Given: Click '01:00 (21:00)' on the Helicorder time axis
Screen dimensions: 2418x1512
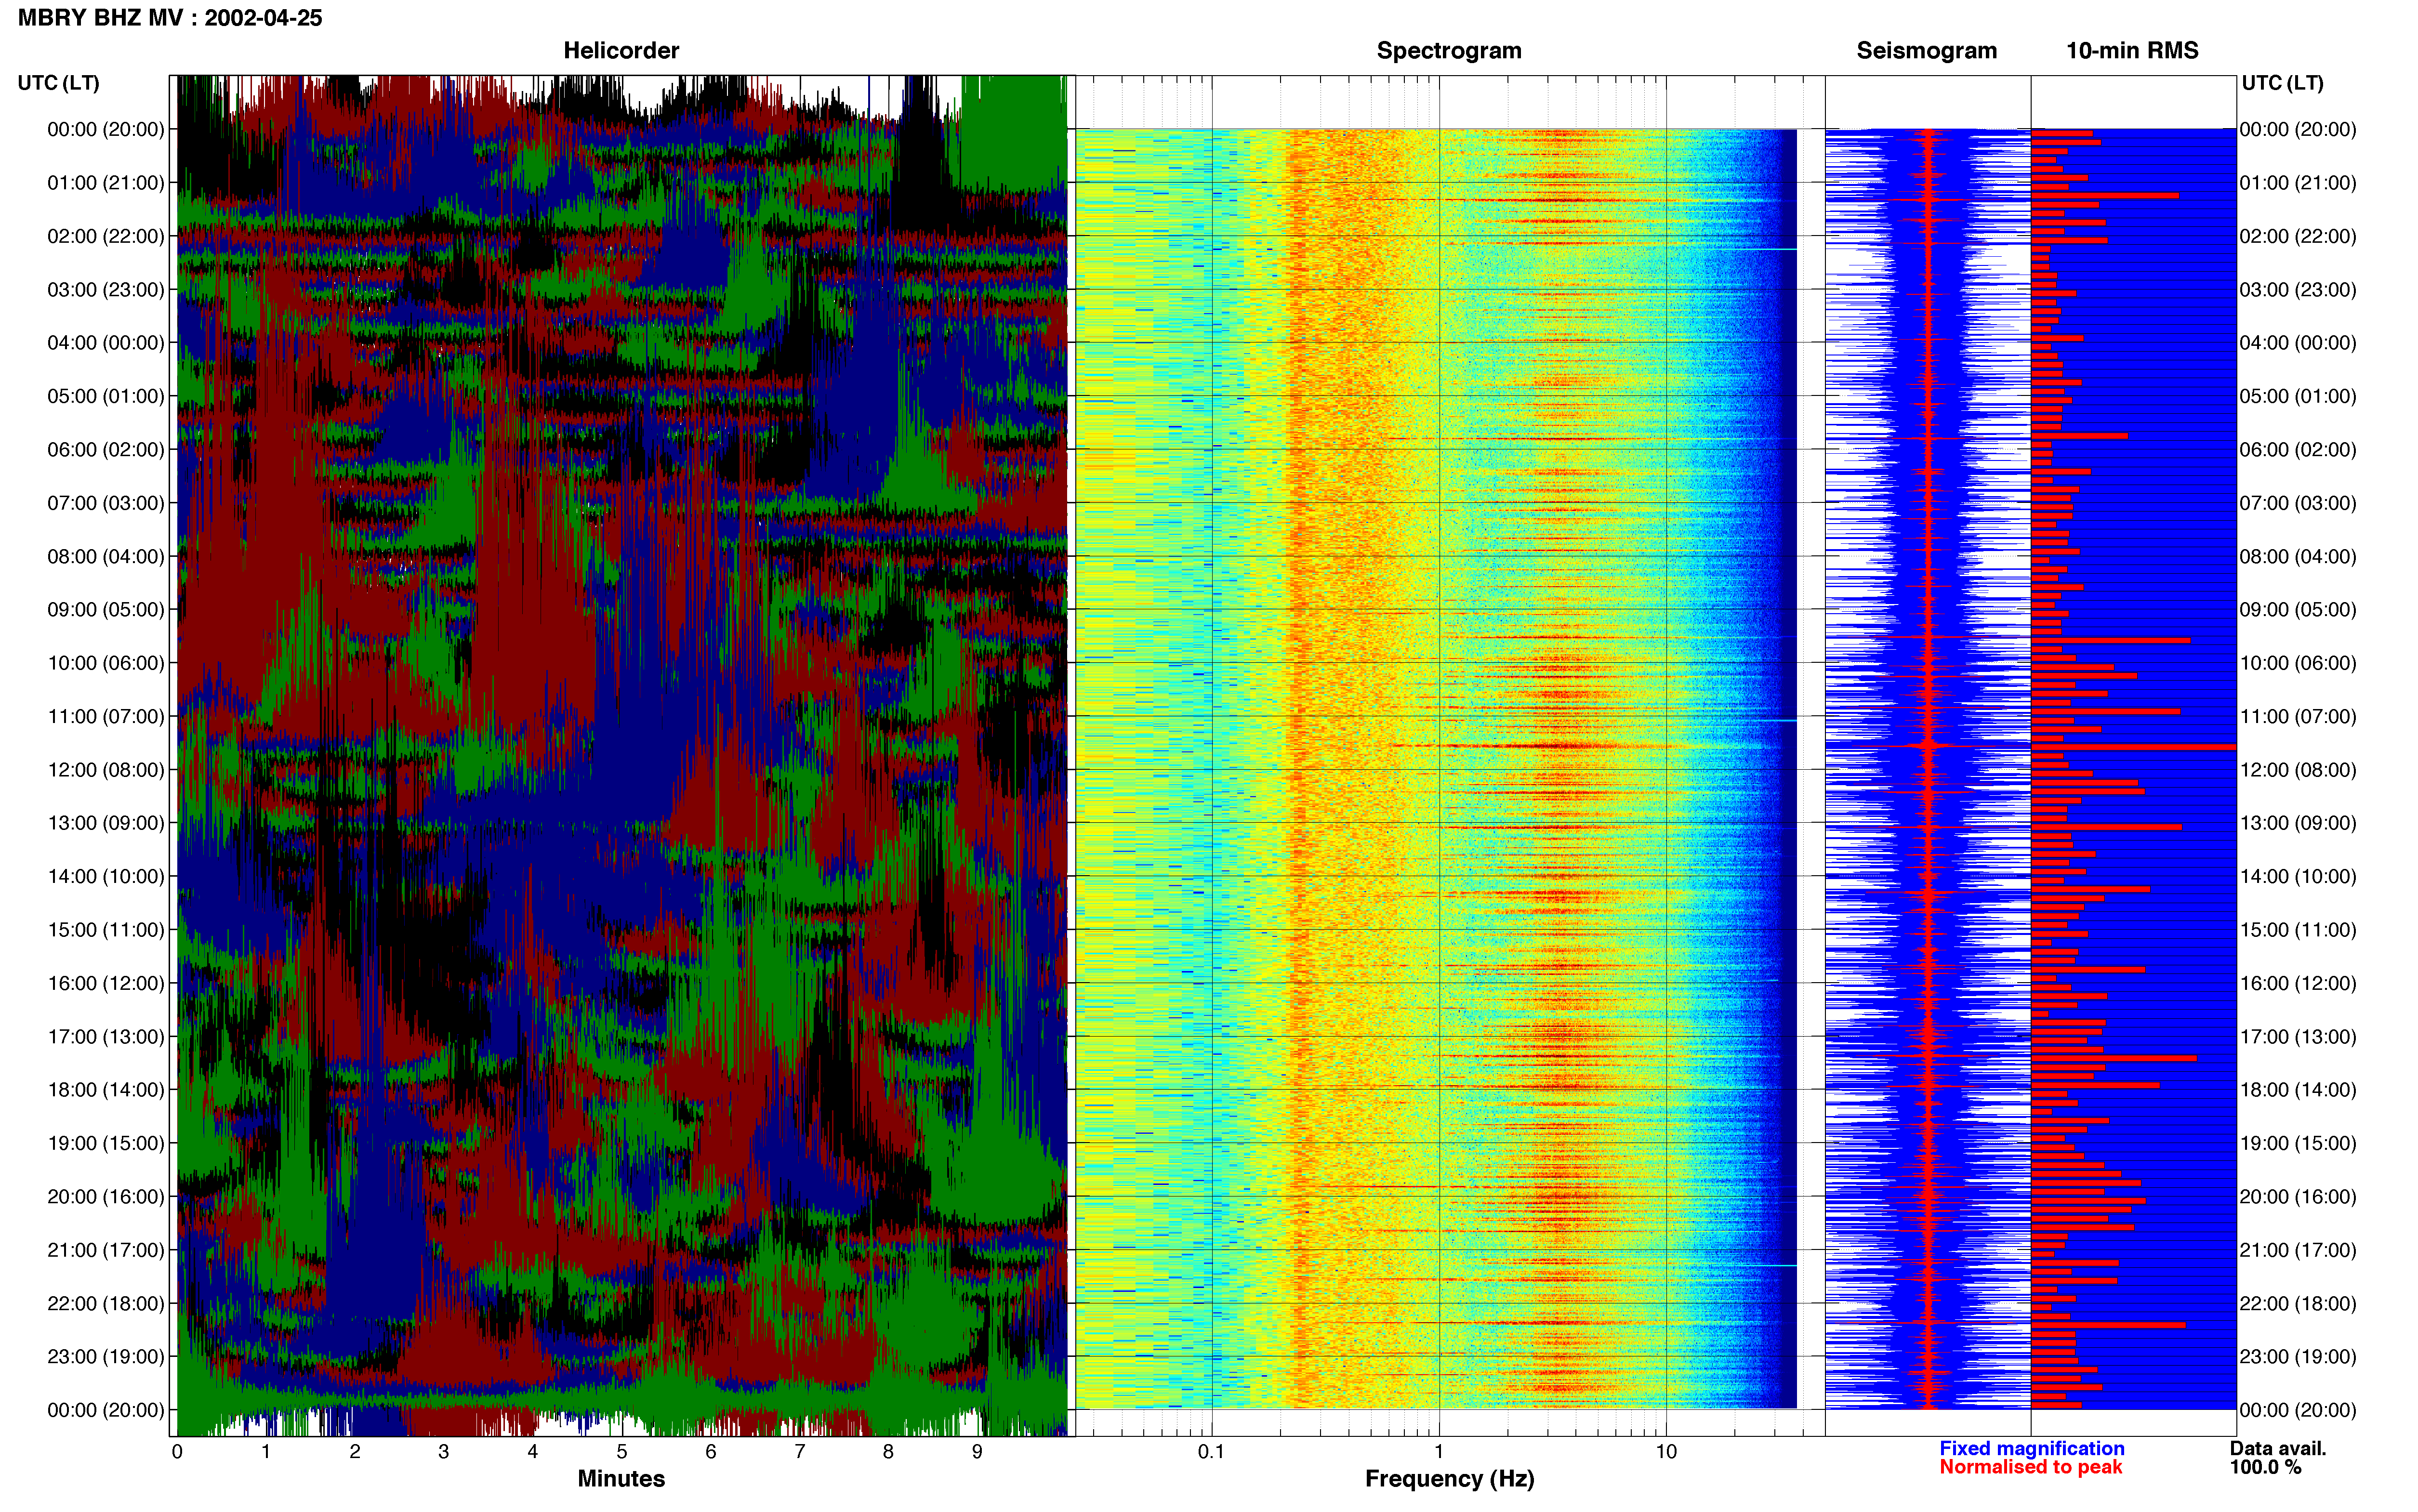Looking at the screenshot, I should point(106,183).
